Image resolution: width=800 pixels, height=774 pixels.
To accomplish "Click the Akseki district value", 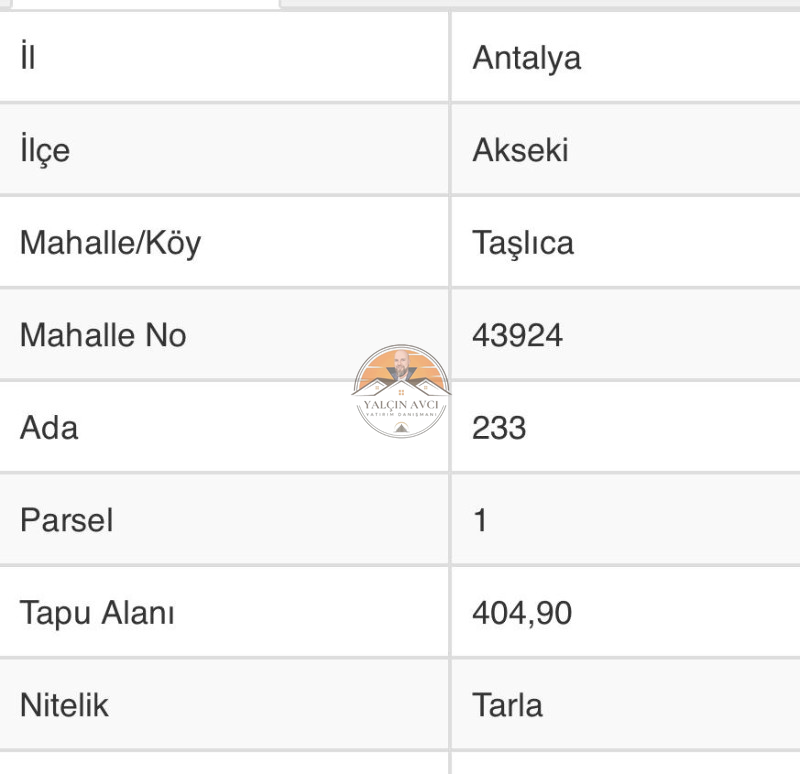I will 520,151.
